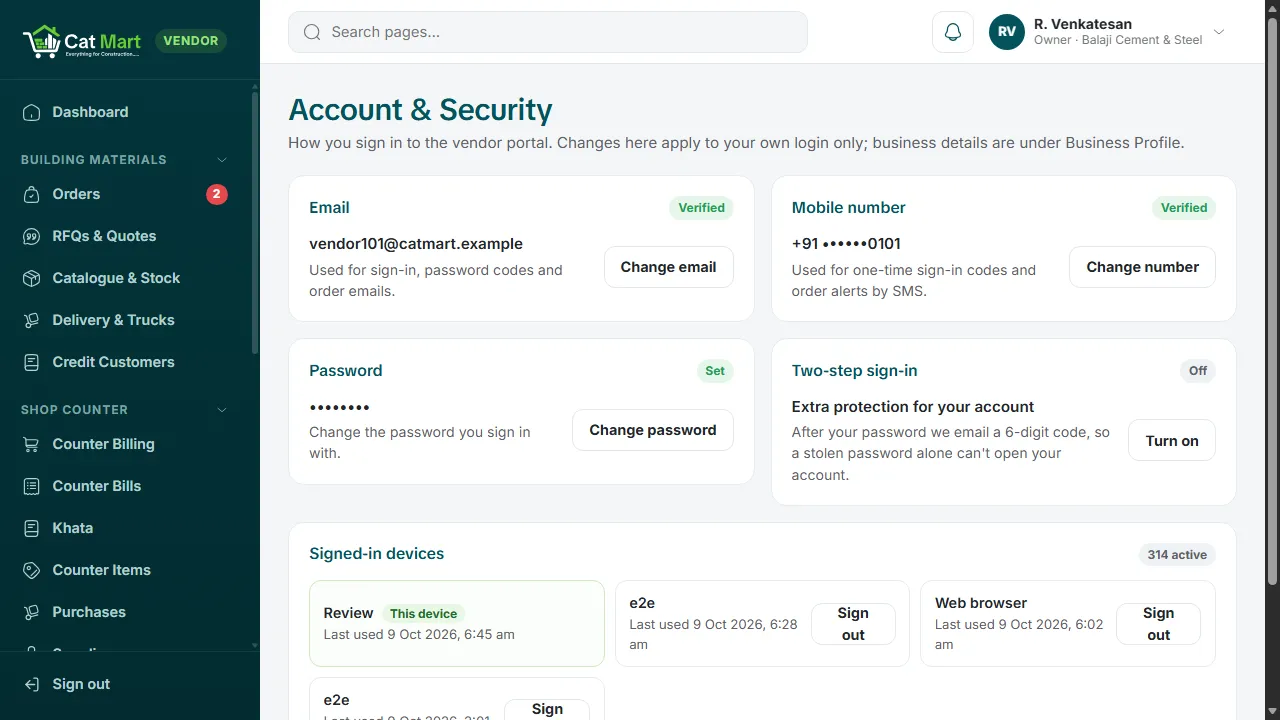Screen dimensions: 1280x720
Task: Click the two-step Off status badge
Action: point(1198,371)
